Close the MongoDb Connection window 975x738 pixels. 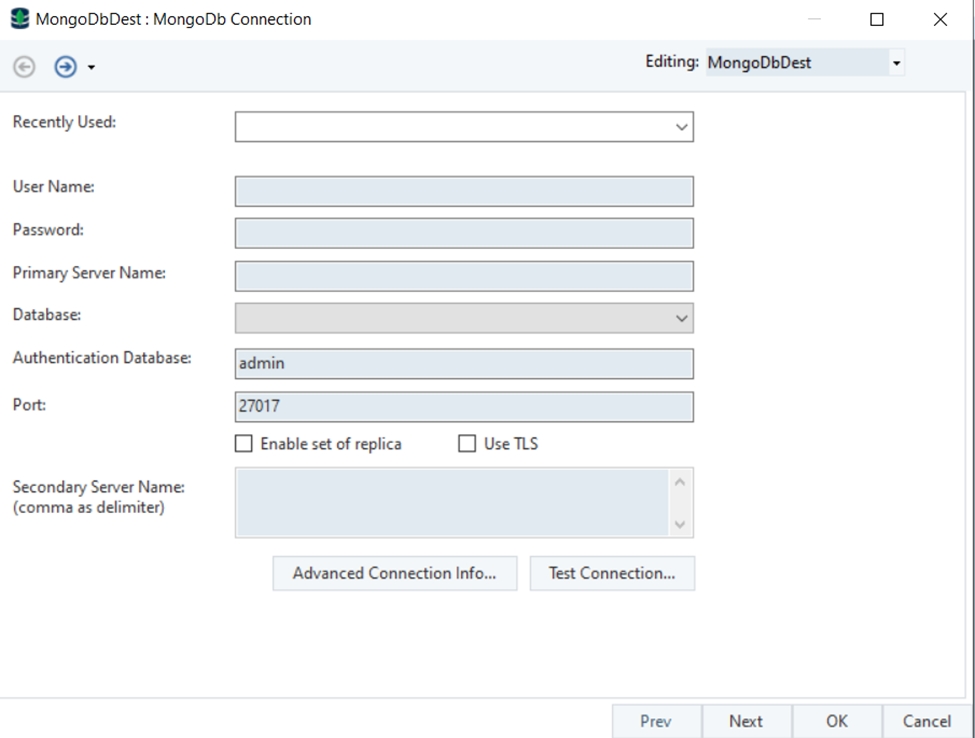click(x=940, y=19)
